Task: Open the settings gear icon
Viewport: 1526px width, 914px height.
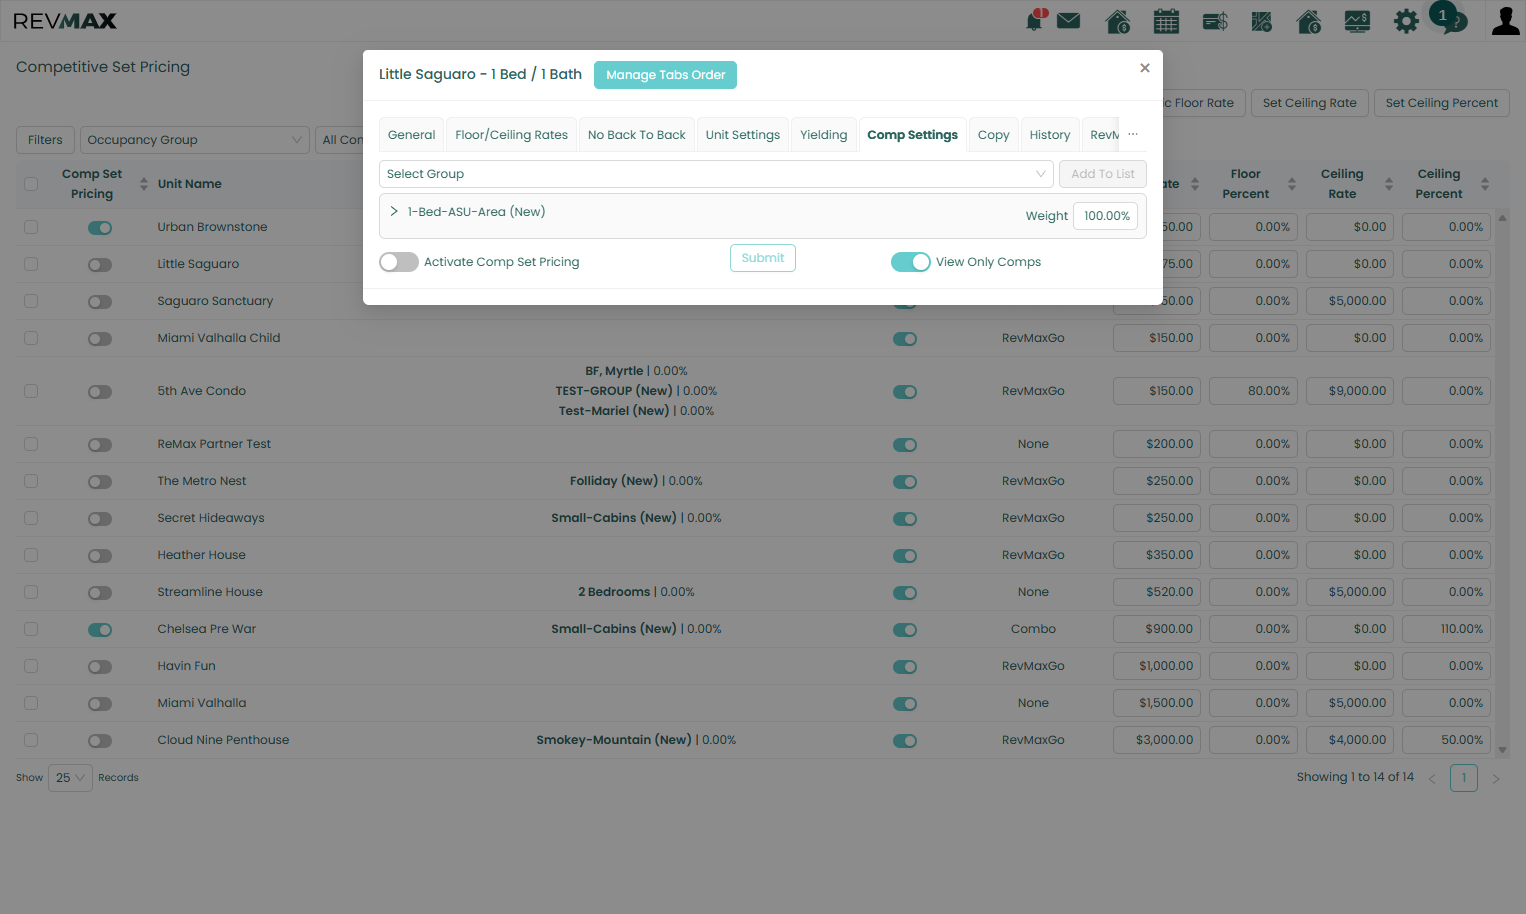Action: (1406, 21)
